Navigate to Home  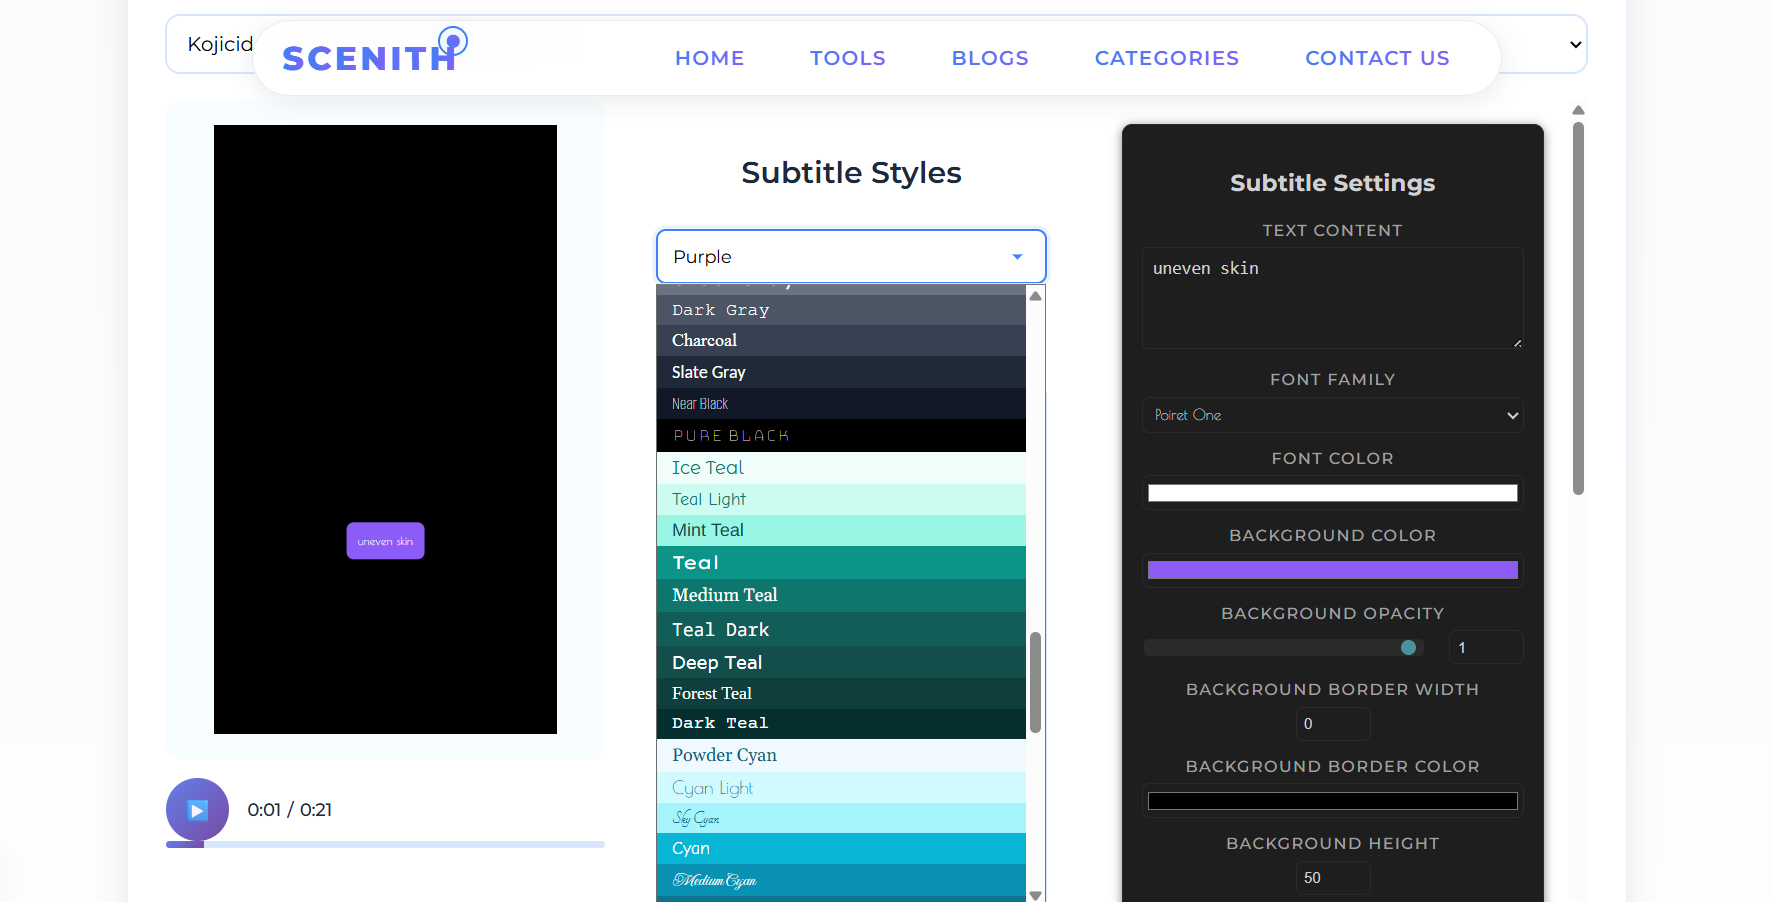709,58
